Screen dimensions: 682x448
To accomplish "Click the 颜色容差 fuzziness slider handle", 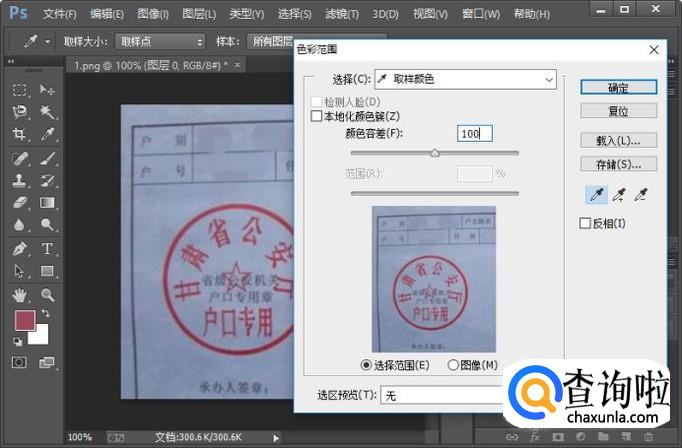I will point(435,153).
